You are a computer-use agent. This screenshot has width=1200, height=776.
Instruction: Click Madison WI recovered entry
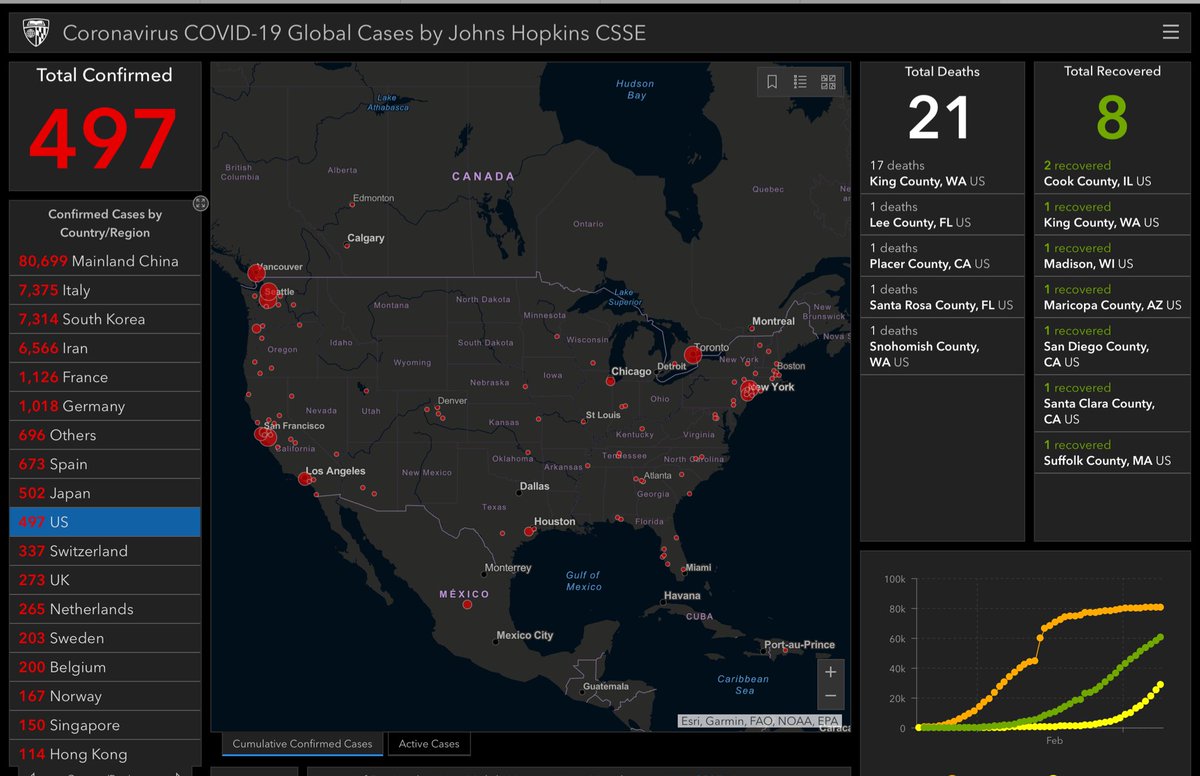click(x=1112, y=255)
